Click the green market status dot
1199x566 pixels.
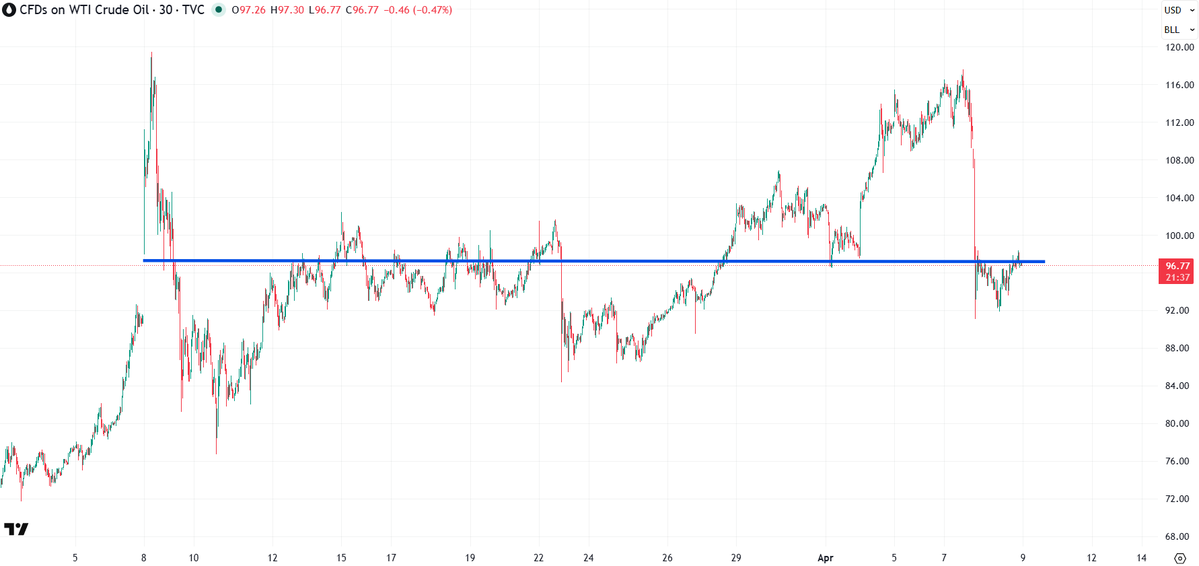point(219,11)
